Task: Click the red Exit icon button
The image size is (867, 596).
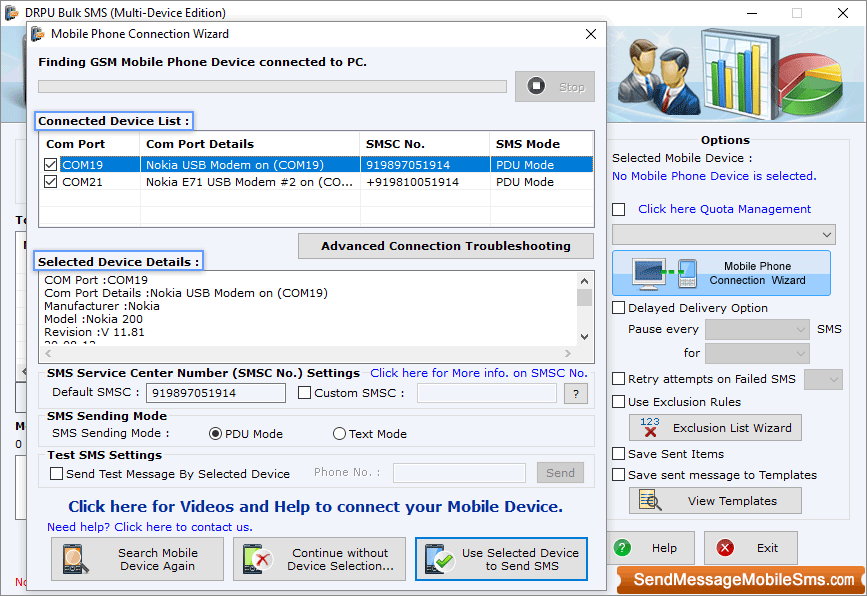Action: 725,548
